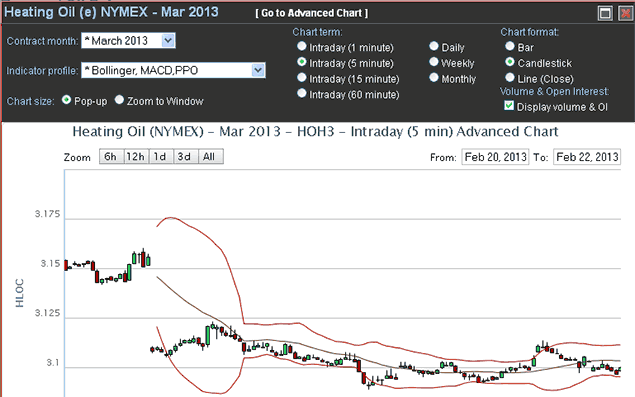635x397 pixels.
Task: Select Intraday (60 minute) chart term
Action: click(x=302, y=93)
